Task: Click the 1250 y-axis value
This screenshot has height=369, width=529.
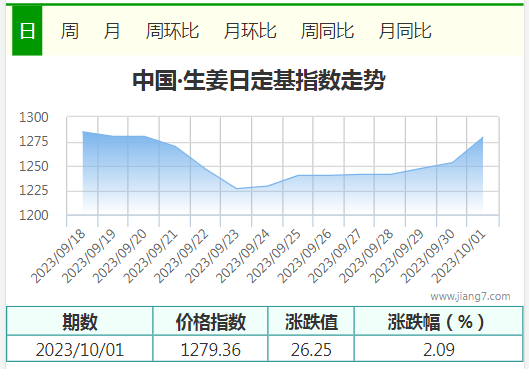Action: [x=34, y=166]
